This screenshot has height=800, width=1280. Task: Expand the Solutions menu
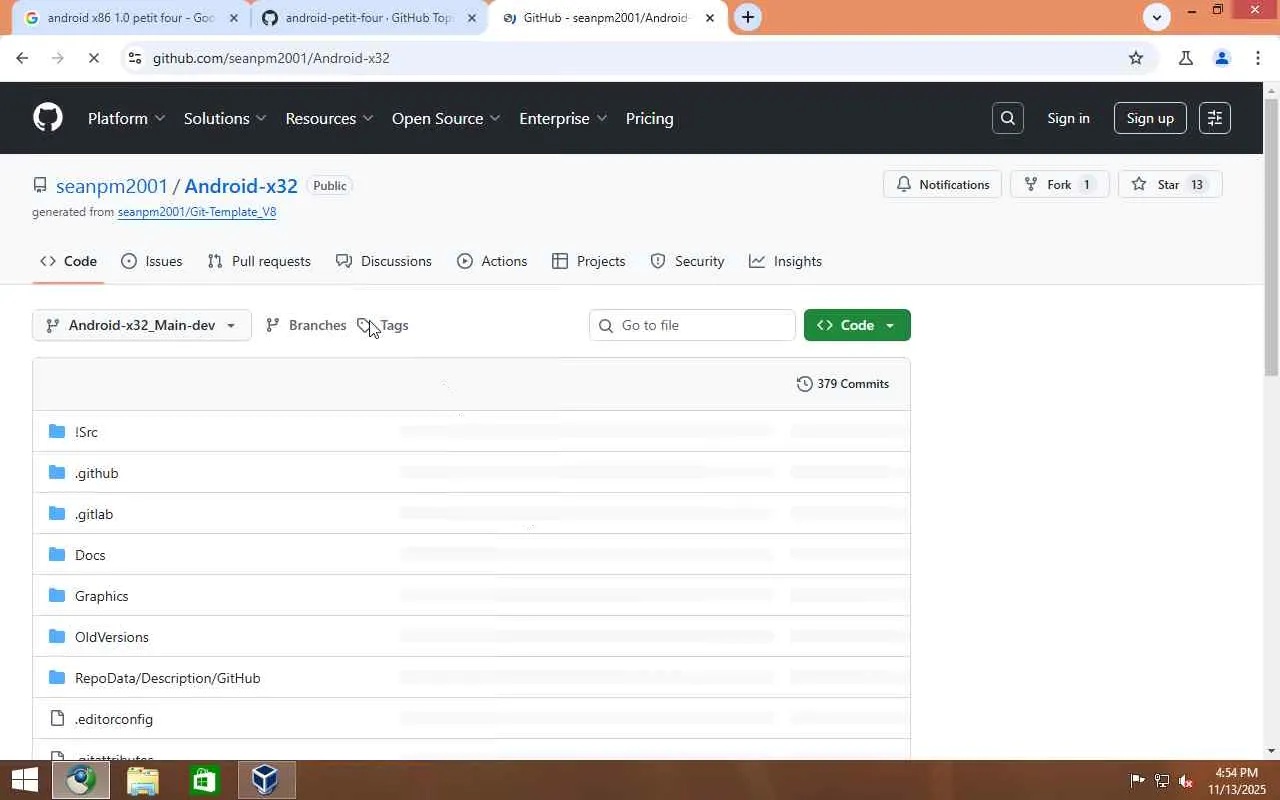coord(225,118)
